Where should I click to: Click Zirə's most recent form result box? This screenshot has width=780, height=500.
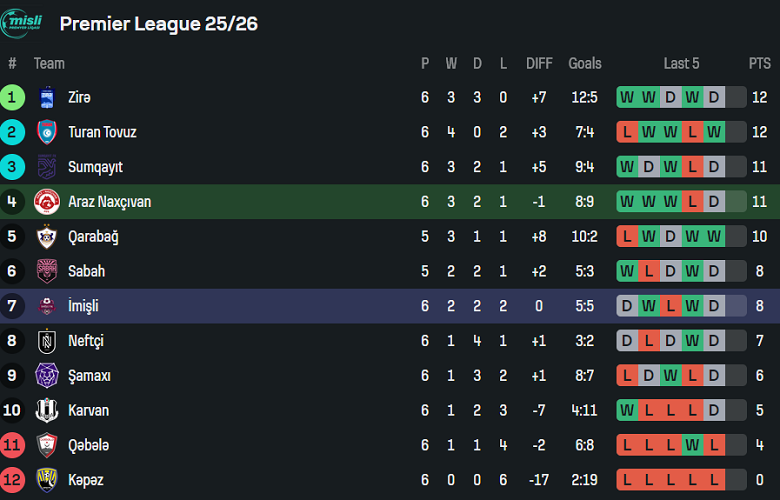pos(714,98)
